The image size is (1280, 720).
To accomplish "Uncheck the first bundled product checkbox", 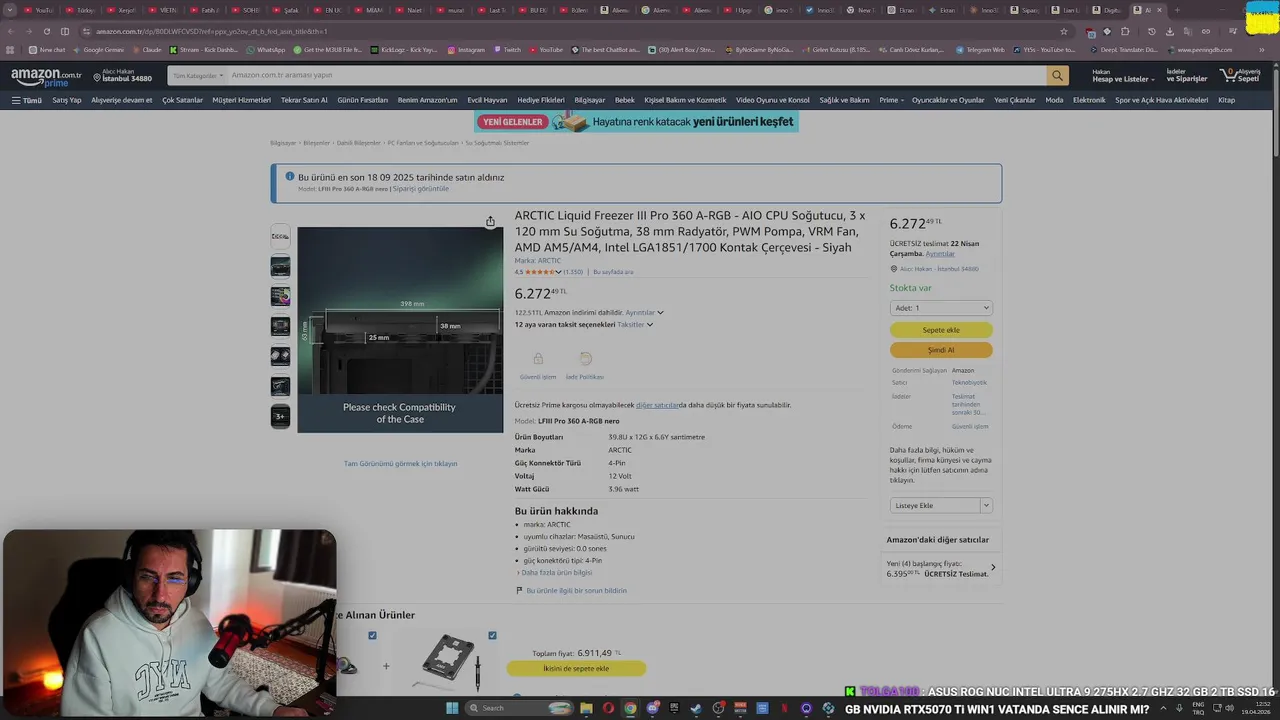I will point(372,635).
